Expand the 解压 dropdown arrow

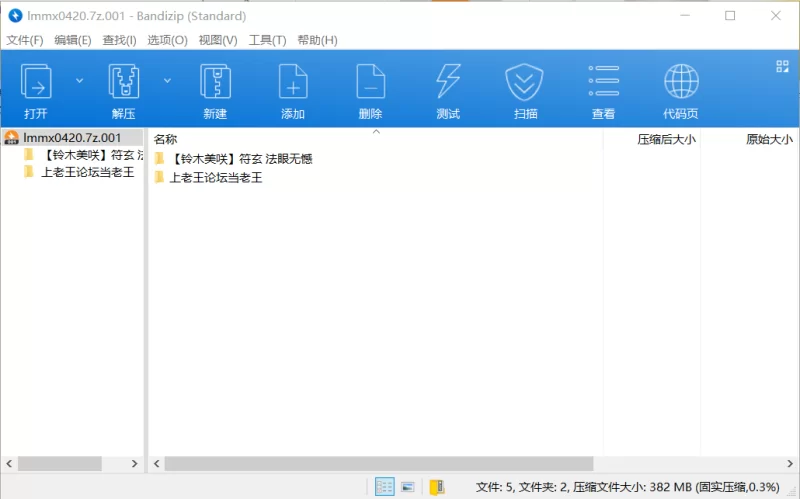(167, 81)
